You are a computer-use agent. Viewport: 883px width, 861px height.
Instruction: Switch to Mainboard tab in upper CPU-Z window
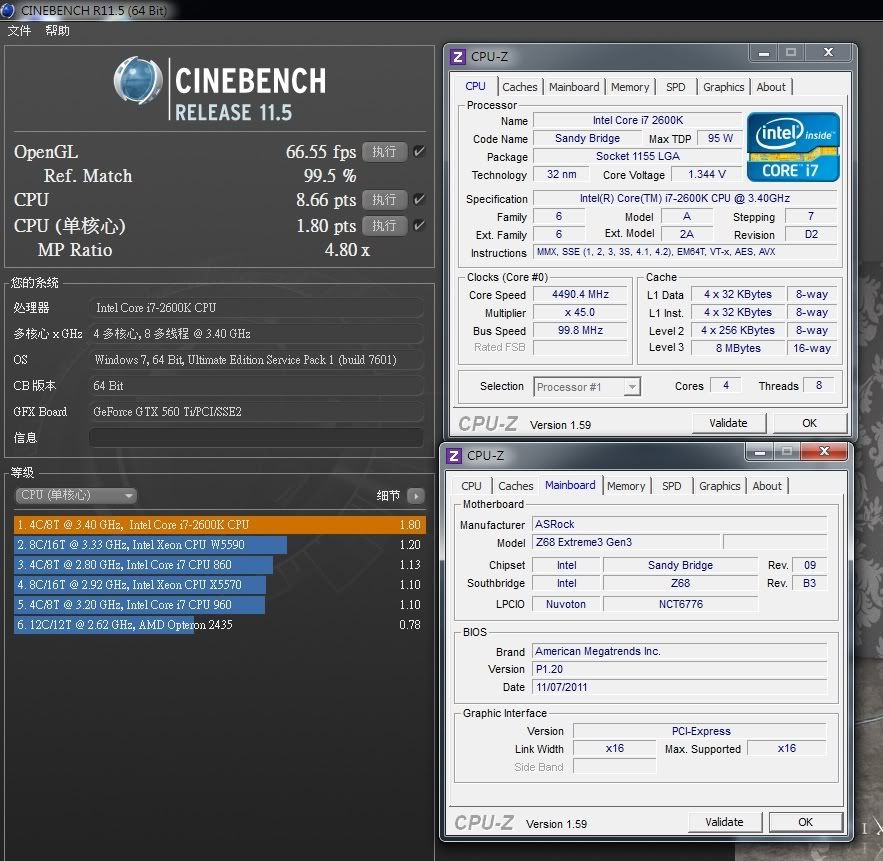pyautogui.click(x=574, y=87)
